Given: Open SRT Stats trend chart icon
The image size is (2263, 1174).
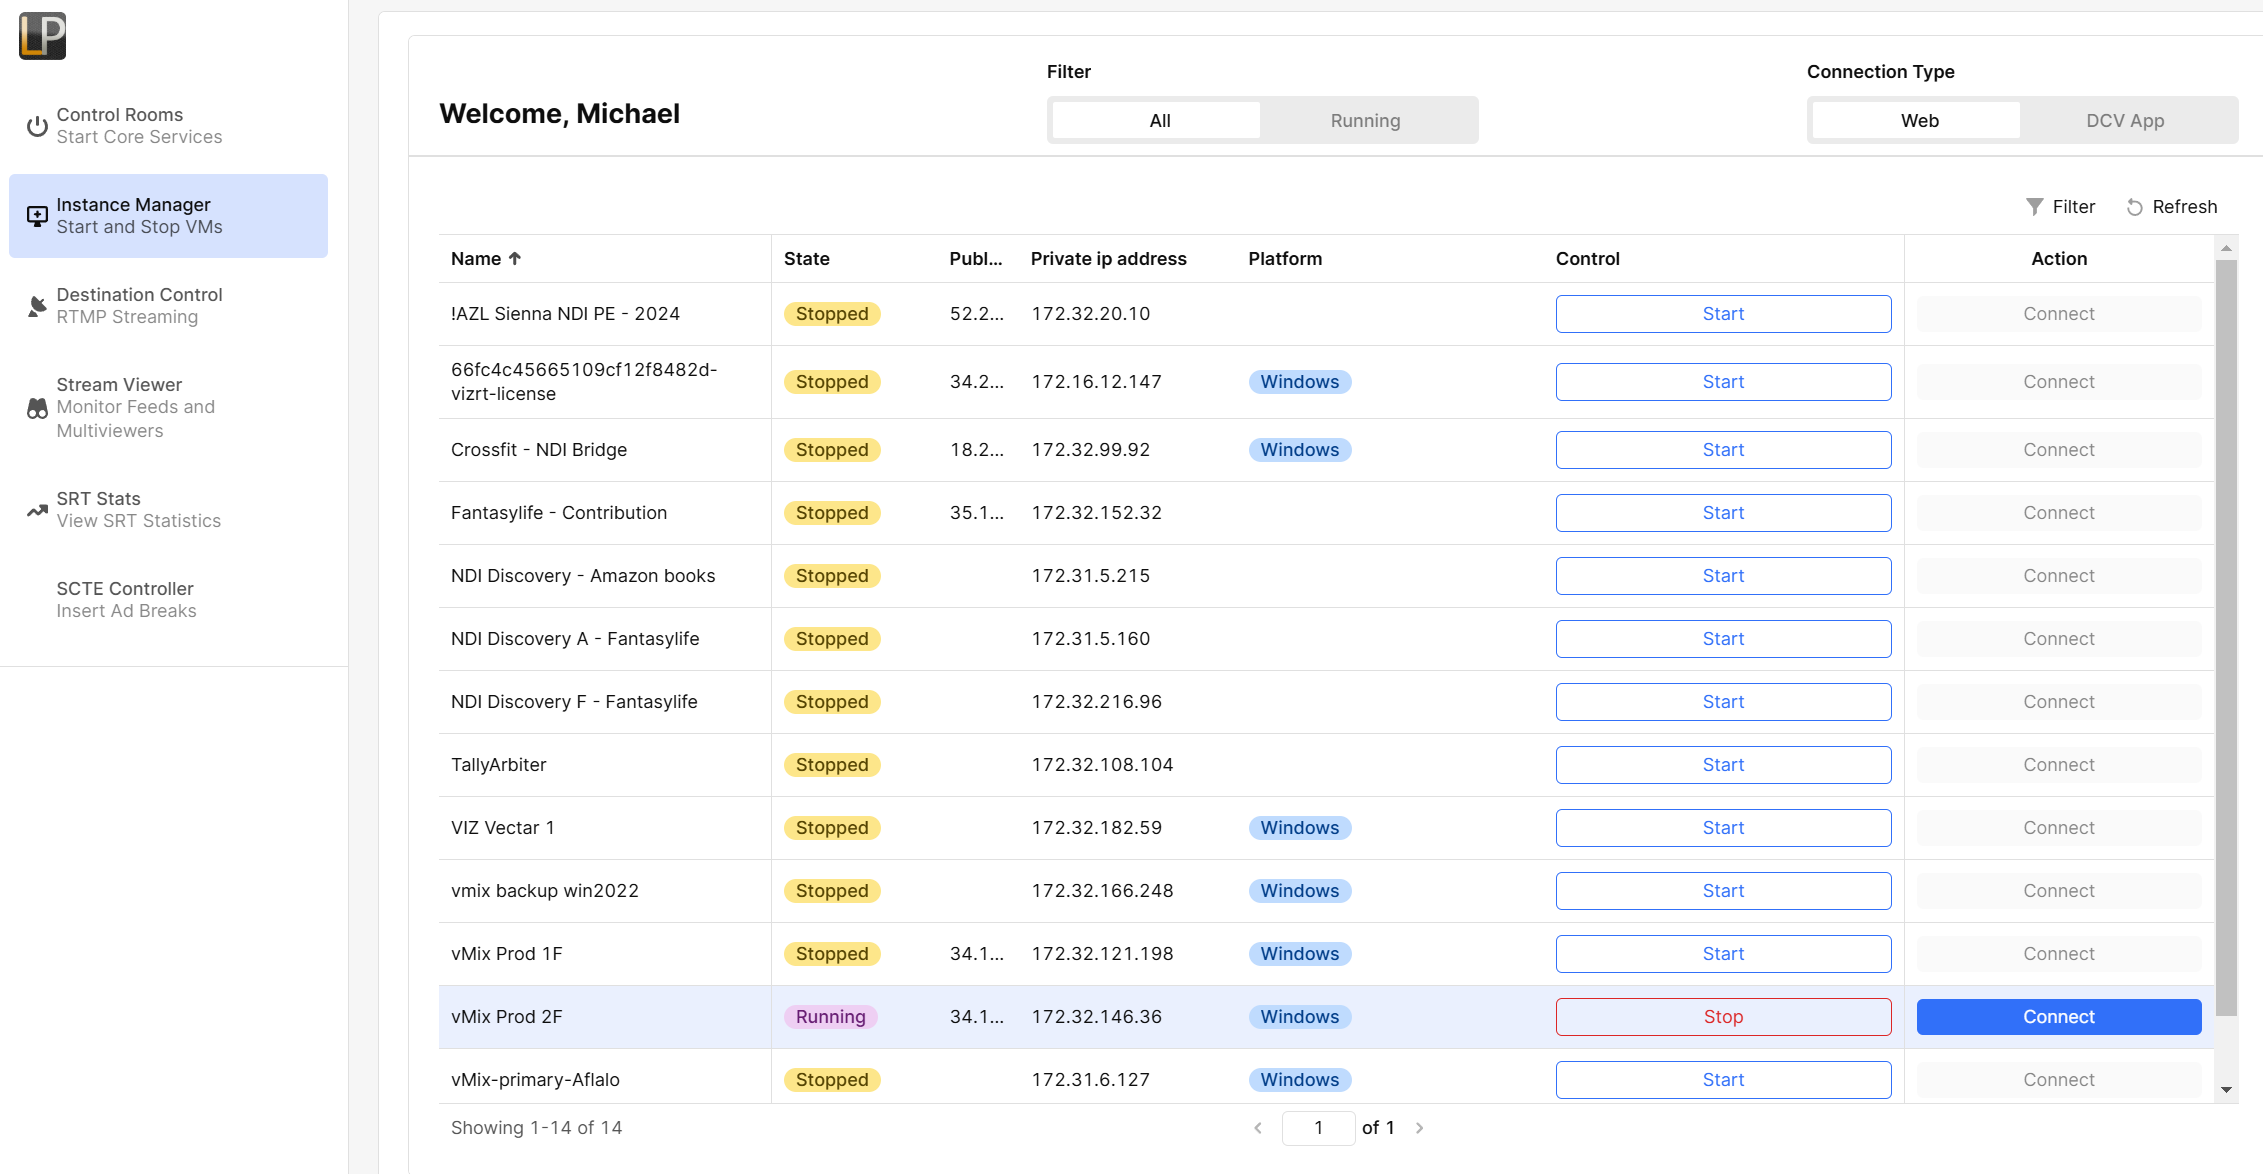Looking at the screenshot, I should click(x=37, y=510).
